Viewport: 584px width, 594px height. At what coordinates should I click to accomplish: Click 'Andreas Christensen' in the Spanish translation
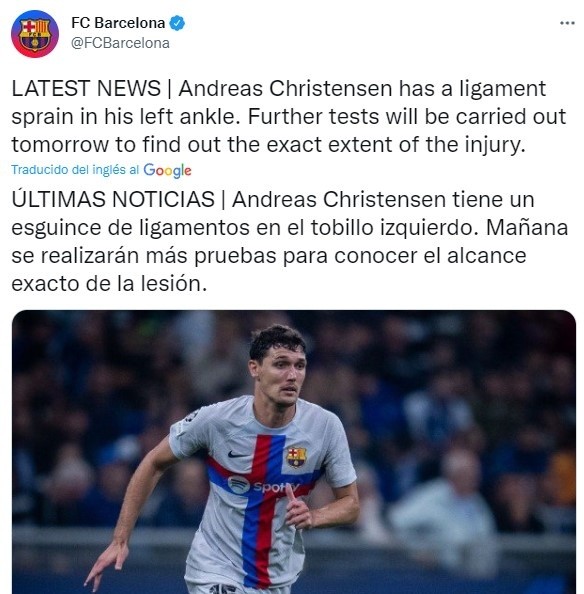coord(339,199)
